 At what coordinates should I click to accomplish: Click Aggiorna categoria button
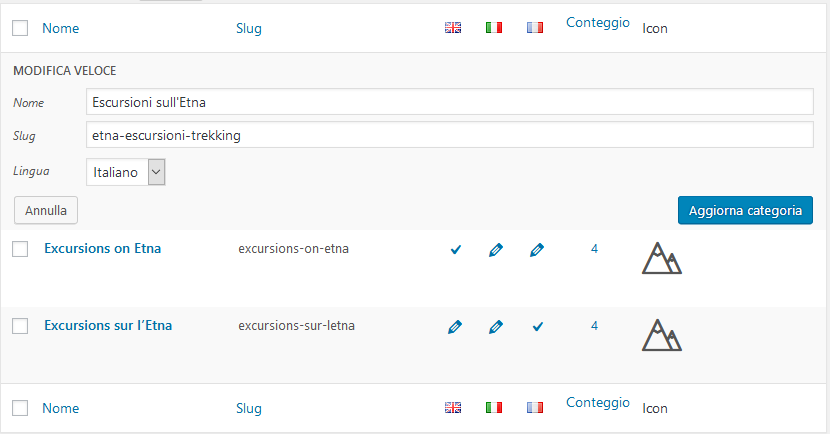[x=745, y=210]
